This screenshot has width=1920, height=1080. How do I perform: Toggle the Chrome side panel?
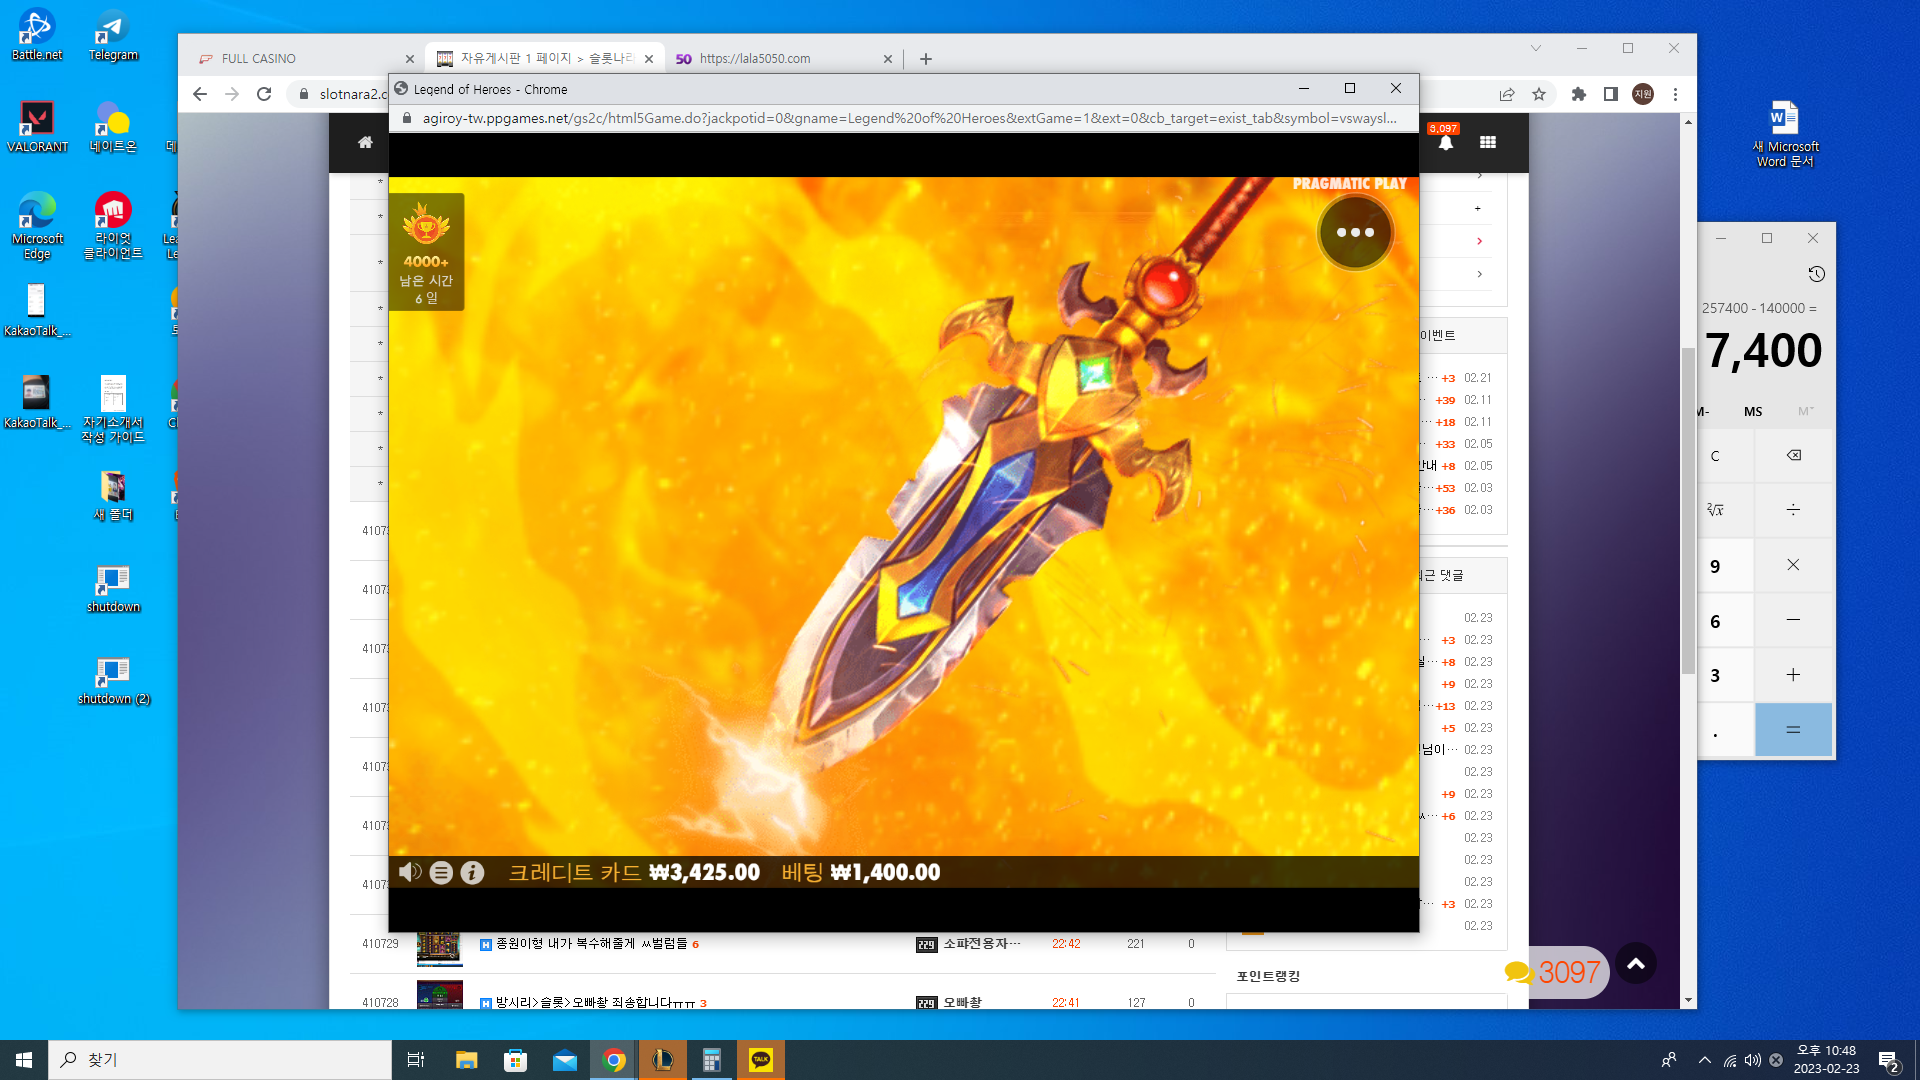[1611, 94]
